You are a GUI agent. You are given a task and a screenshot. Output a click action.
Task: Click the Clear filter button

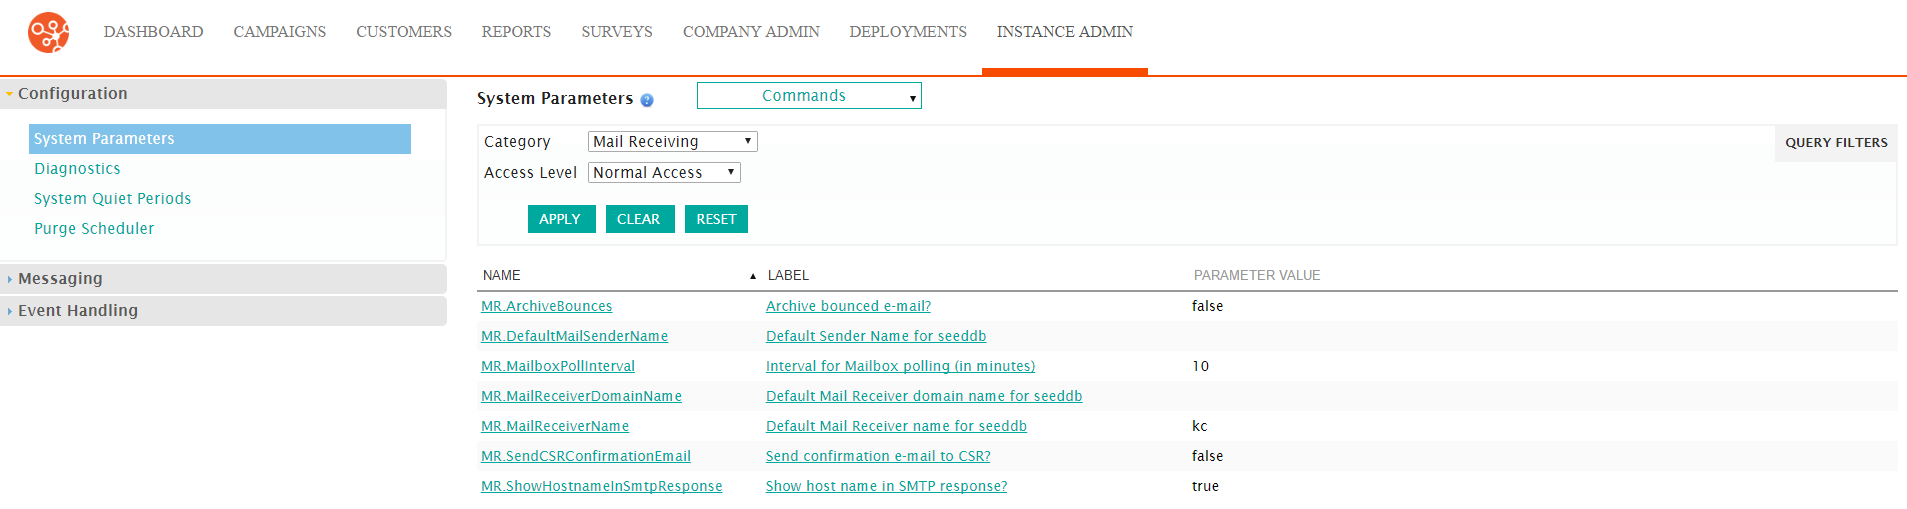pos(640,219)
